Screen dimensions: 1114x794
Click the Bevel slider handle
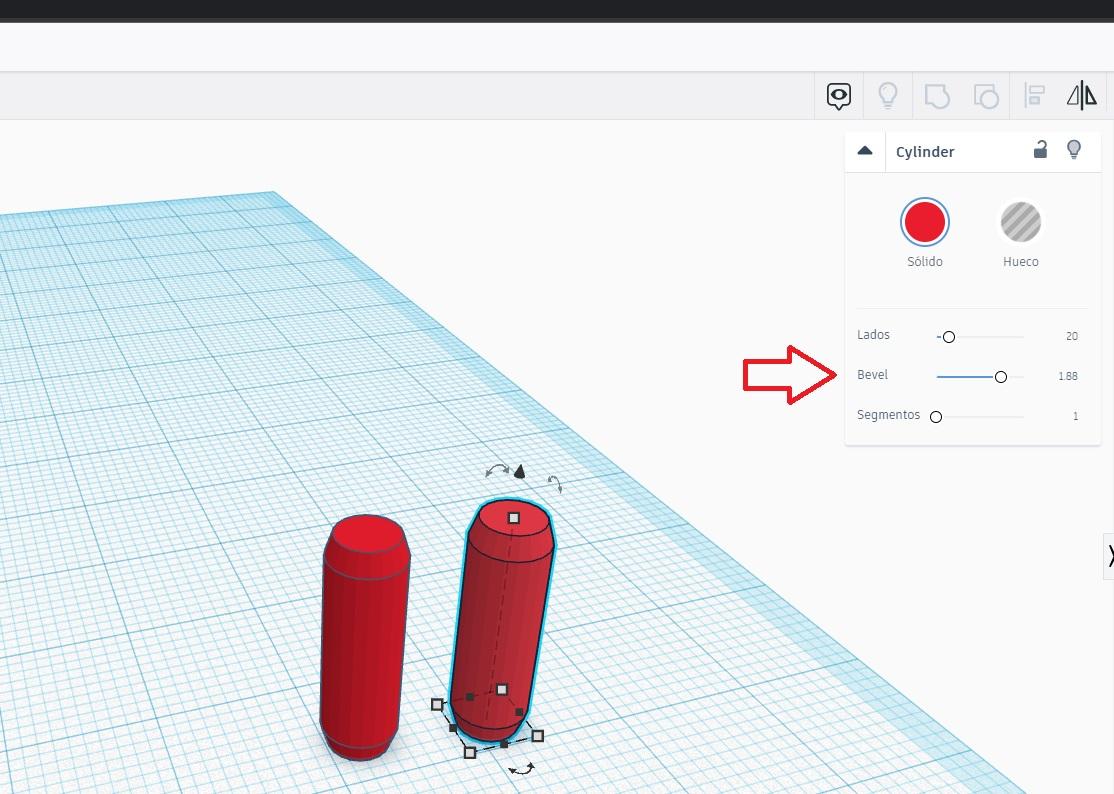click(1000, 376)
